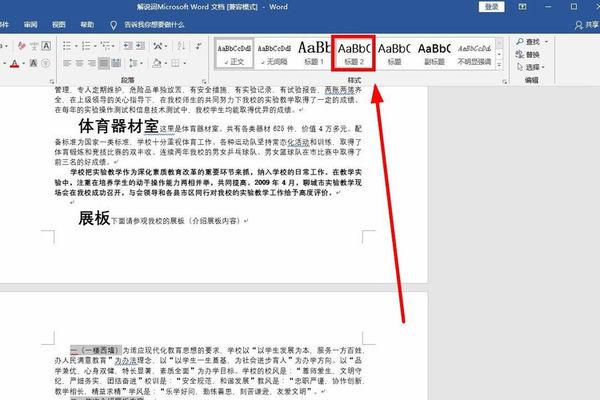Viewport: 600px width, 400px height.
Task: Click the 查找 find button label
Action: 533,41
